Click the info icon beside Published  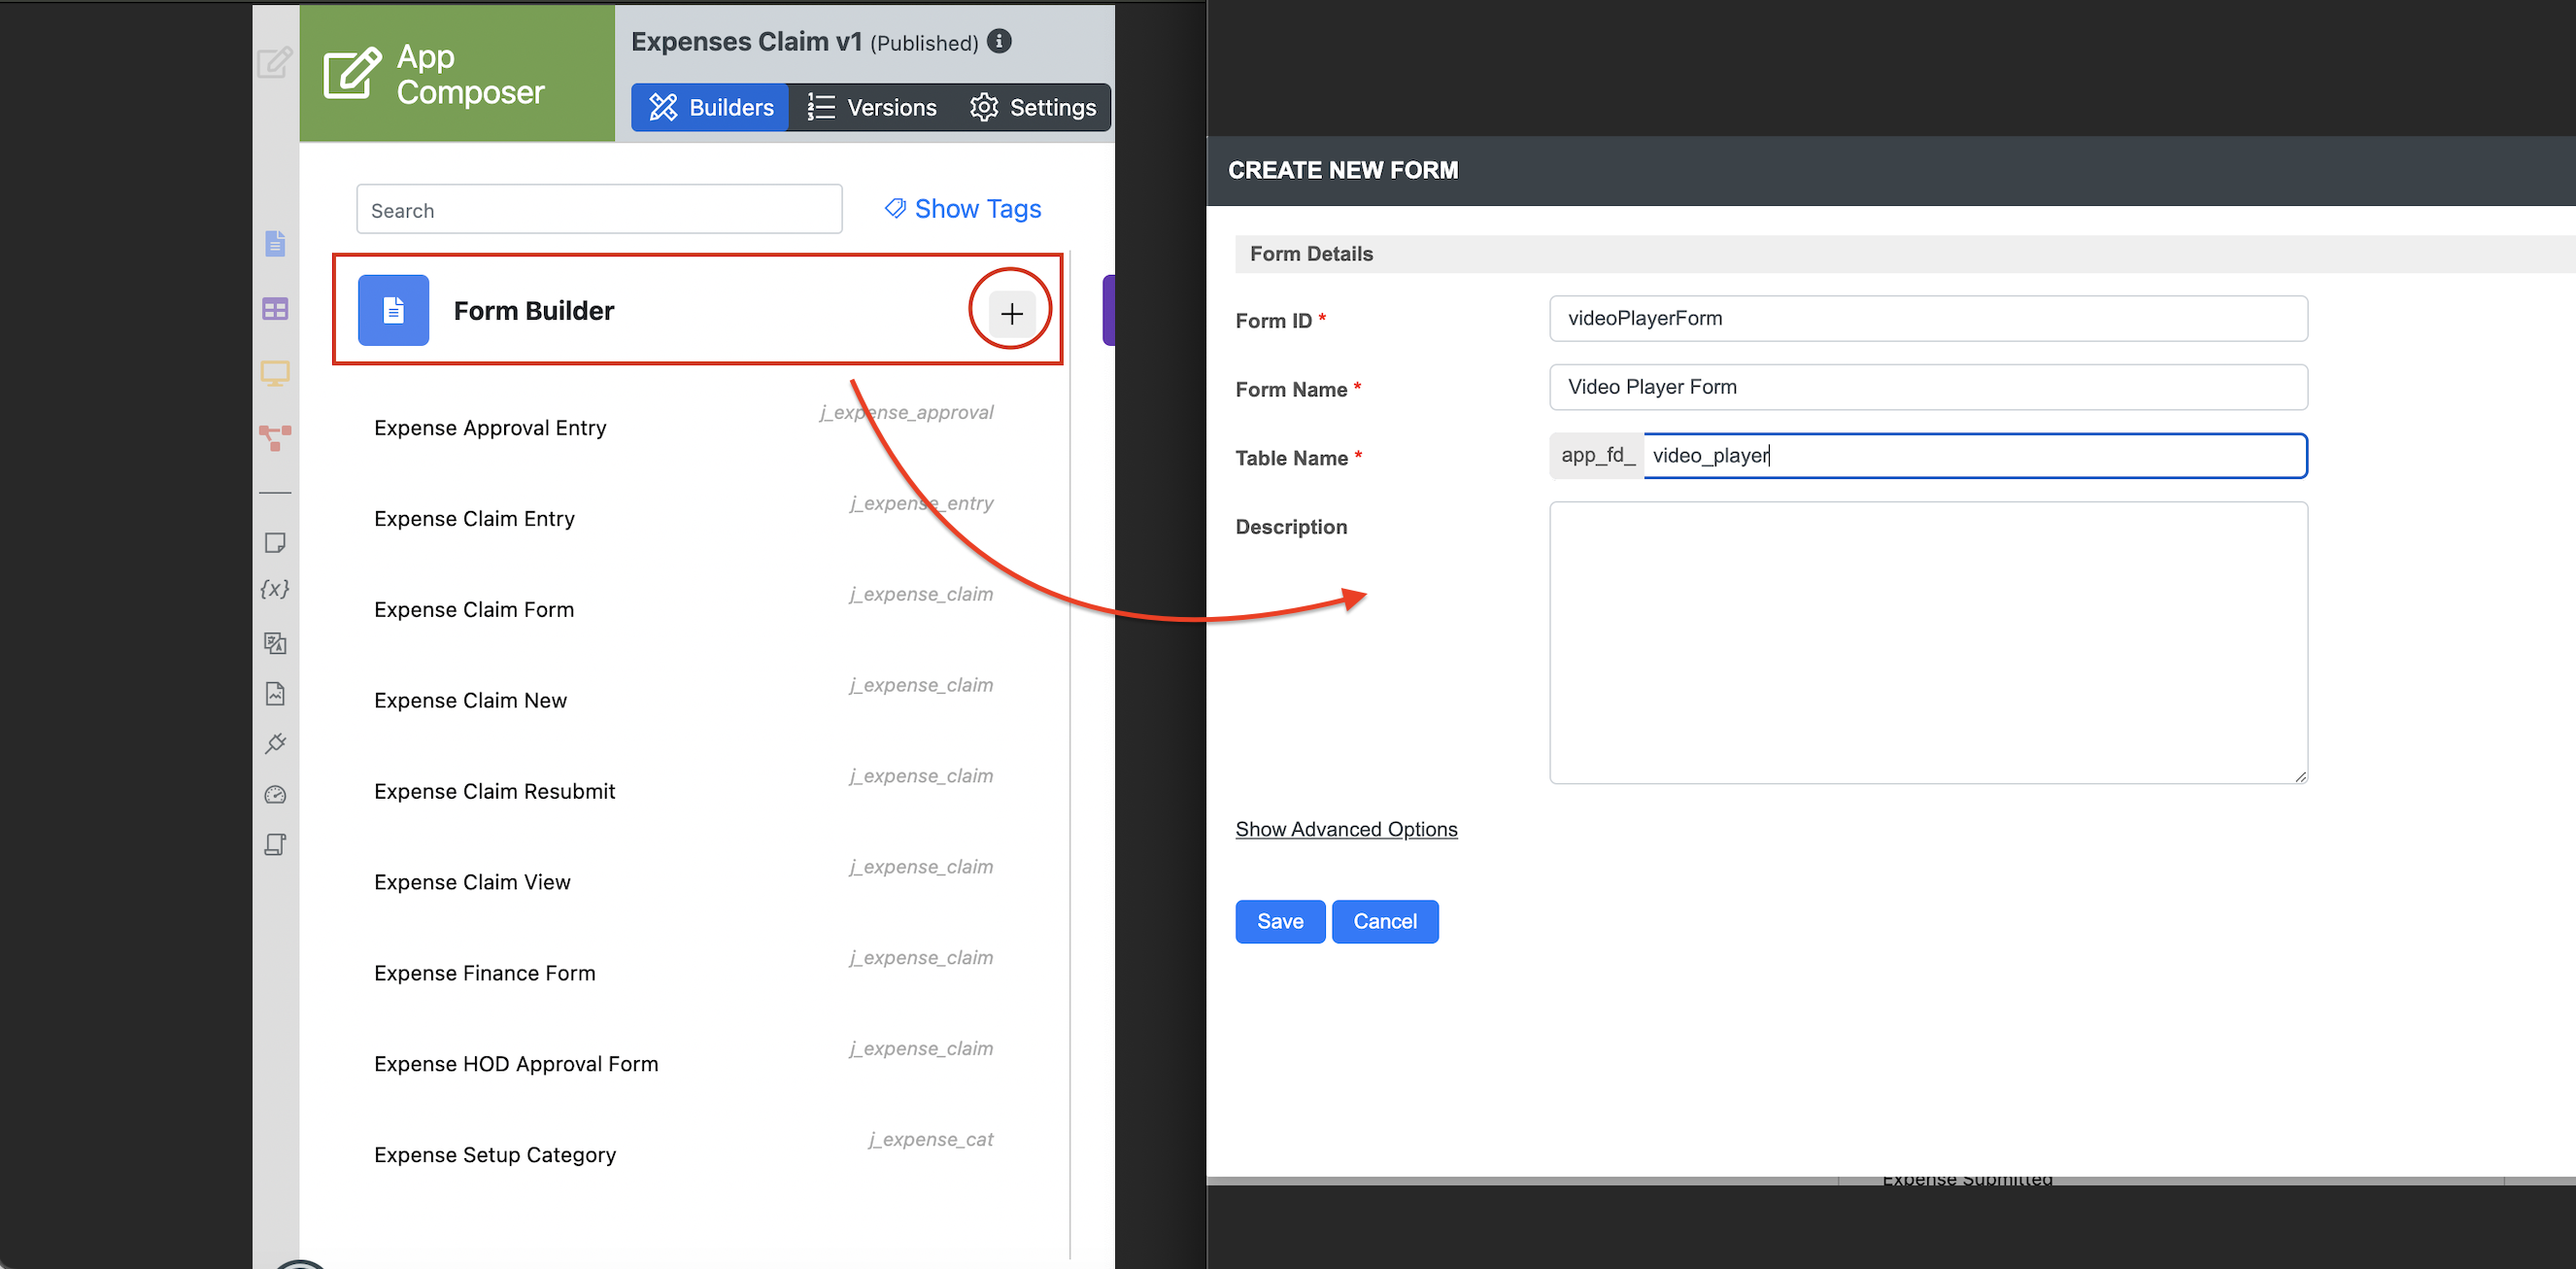pos(998,41)
